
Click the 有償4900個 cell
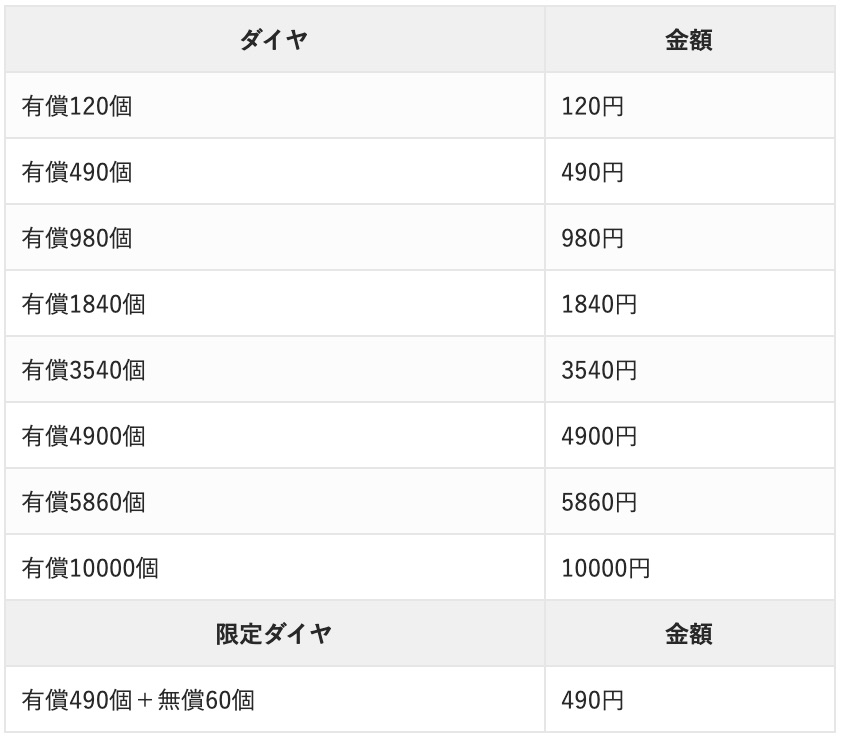83,436
